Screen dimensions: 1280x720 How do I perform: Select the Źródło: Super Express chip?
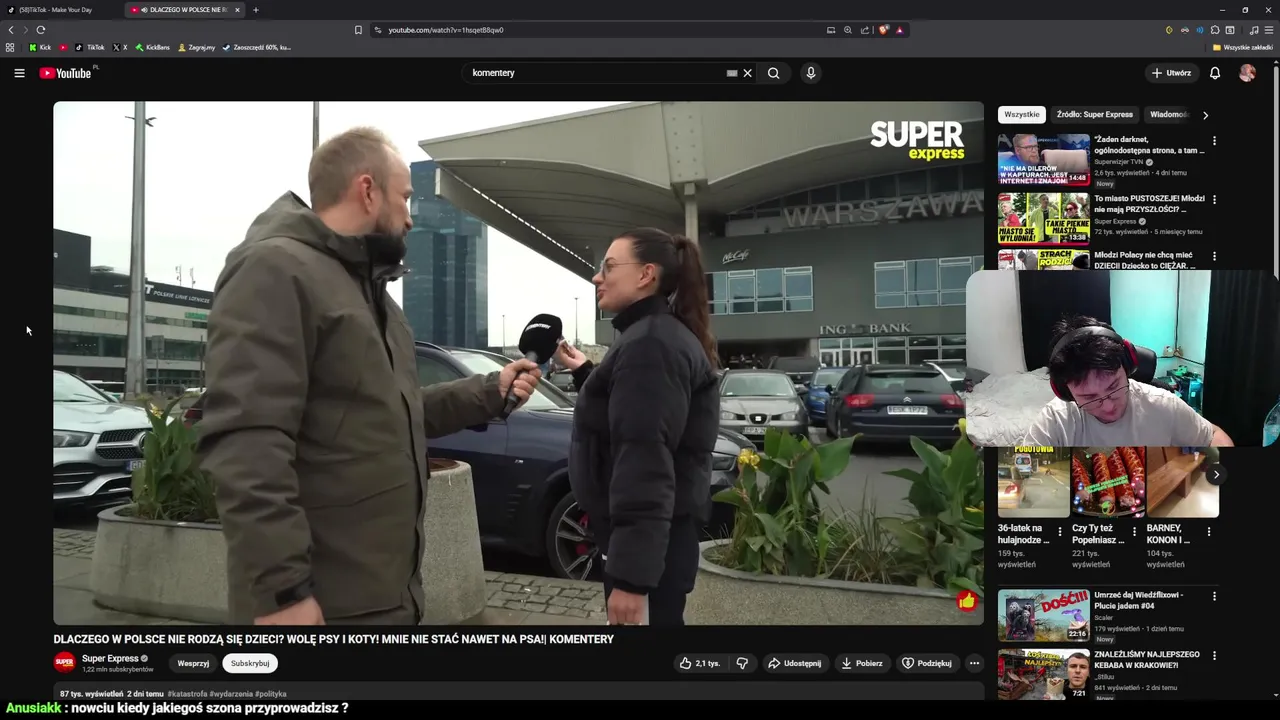(1095, 114)
